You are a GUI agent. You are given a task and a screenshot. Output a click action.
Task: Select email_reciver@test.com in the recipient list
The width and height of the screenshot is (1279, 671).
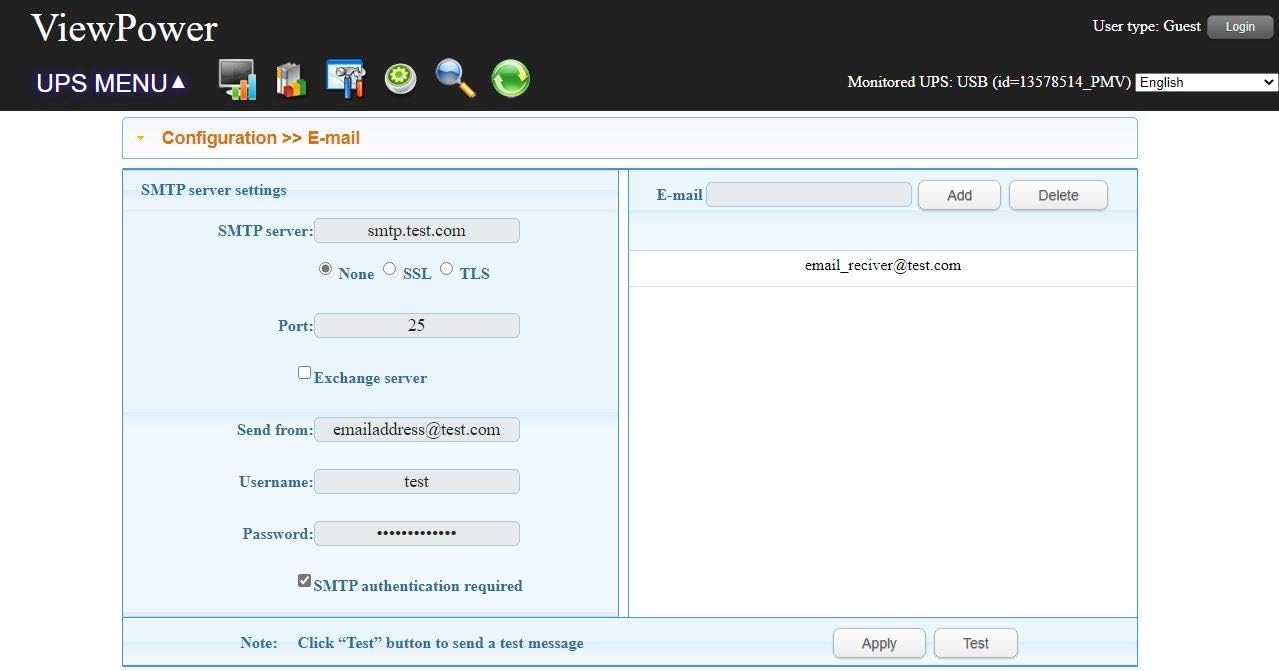click(x=883, y=266)
